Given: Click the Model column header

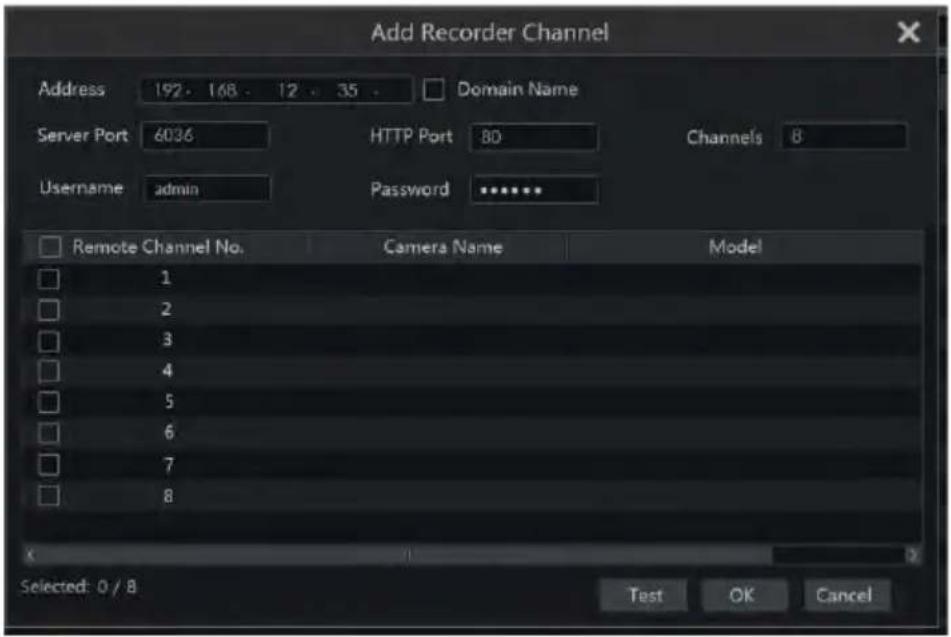Looking at the screenshot, I should click(x=734, y=247).
